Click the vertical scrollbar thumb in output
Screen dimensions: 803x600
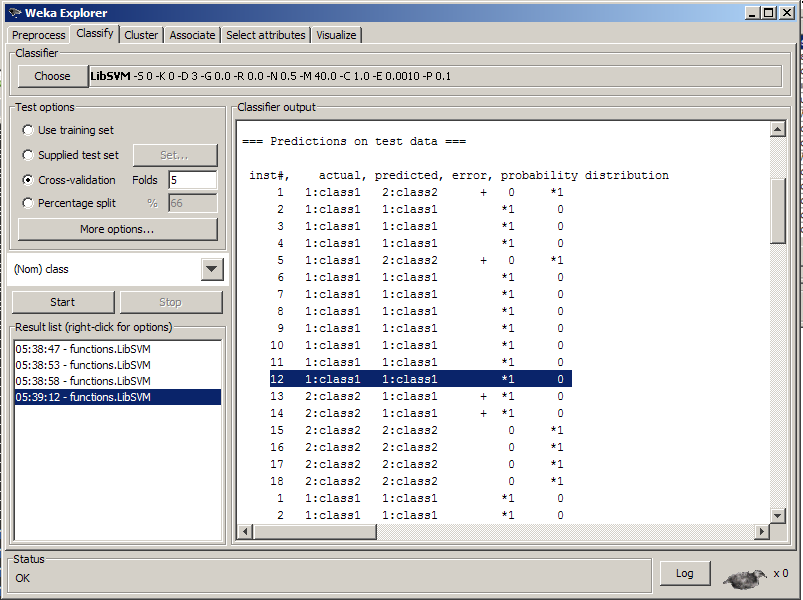pyautogui.click(x=777, y=211)
